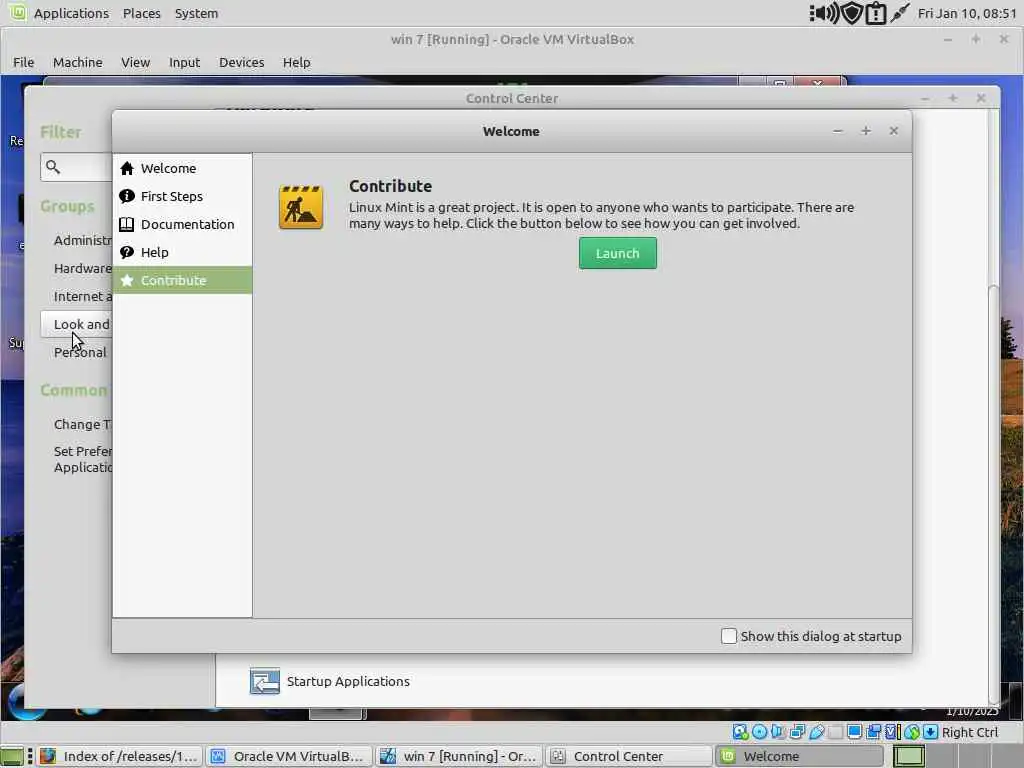Click VirtualBox display status icon

[854, 731]
